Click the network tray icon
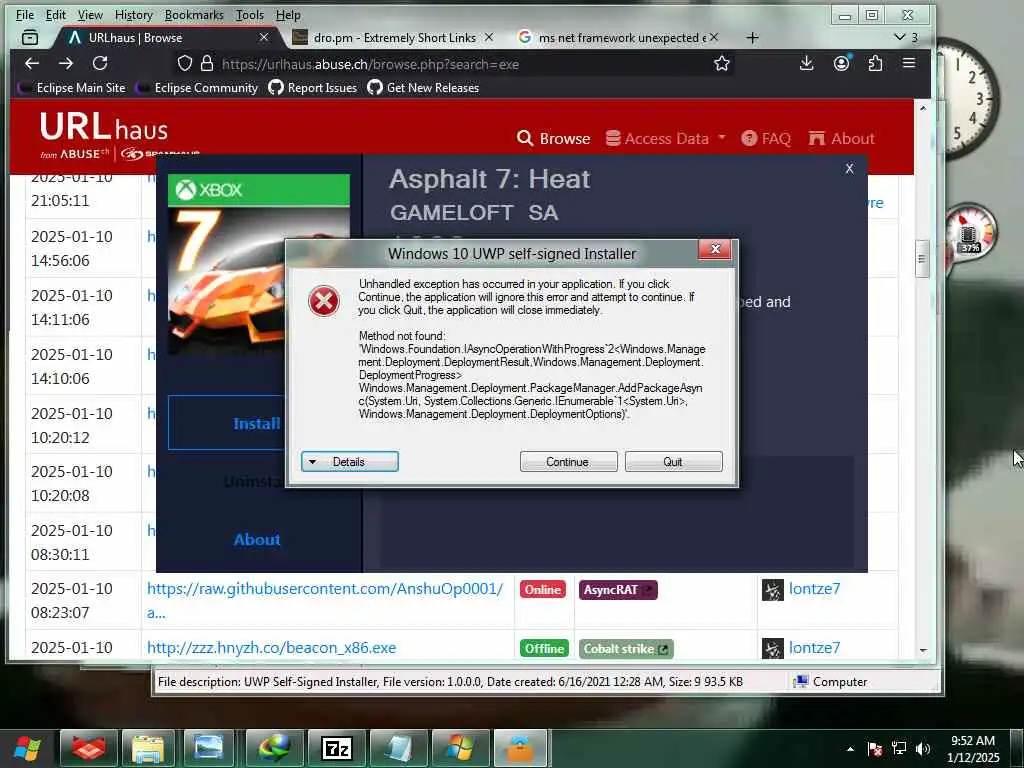The image size is (1024, 768). tap(899, 748)
